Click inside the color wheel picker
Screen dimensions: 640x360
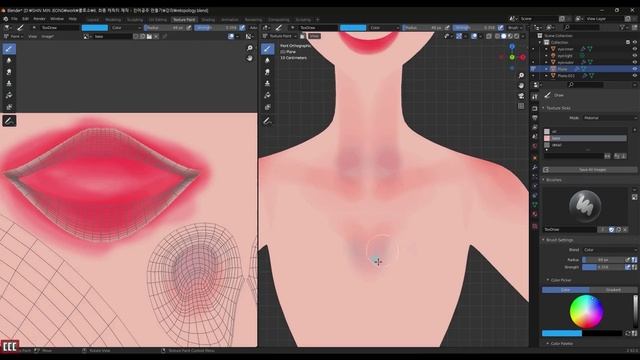(586, 312)
